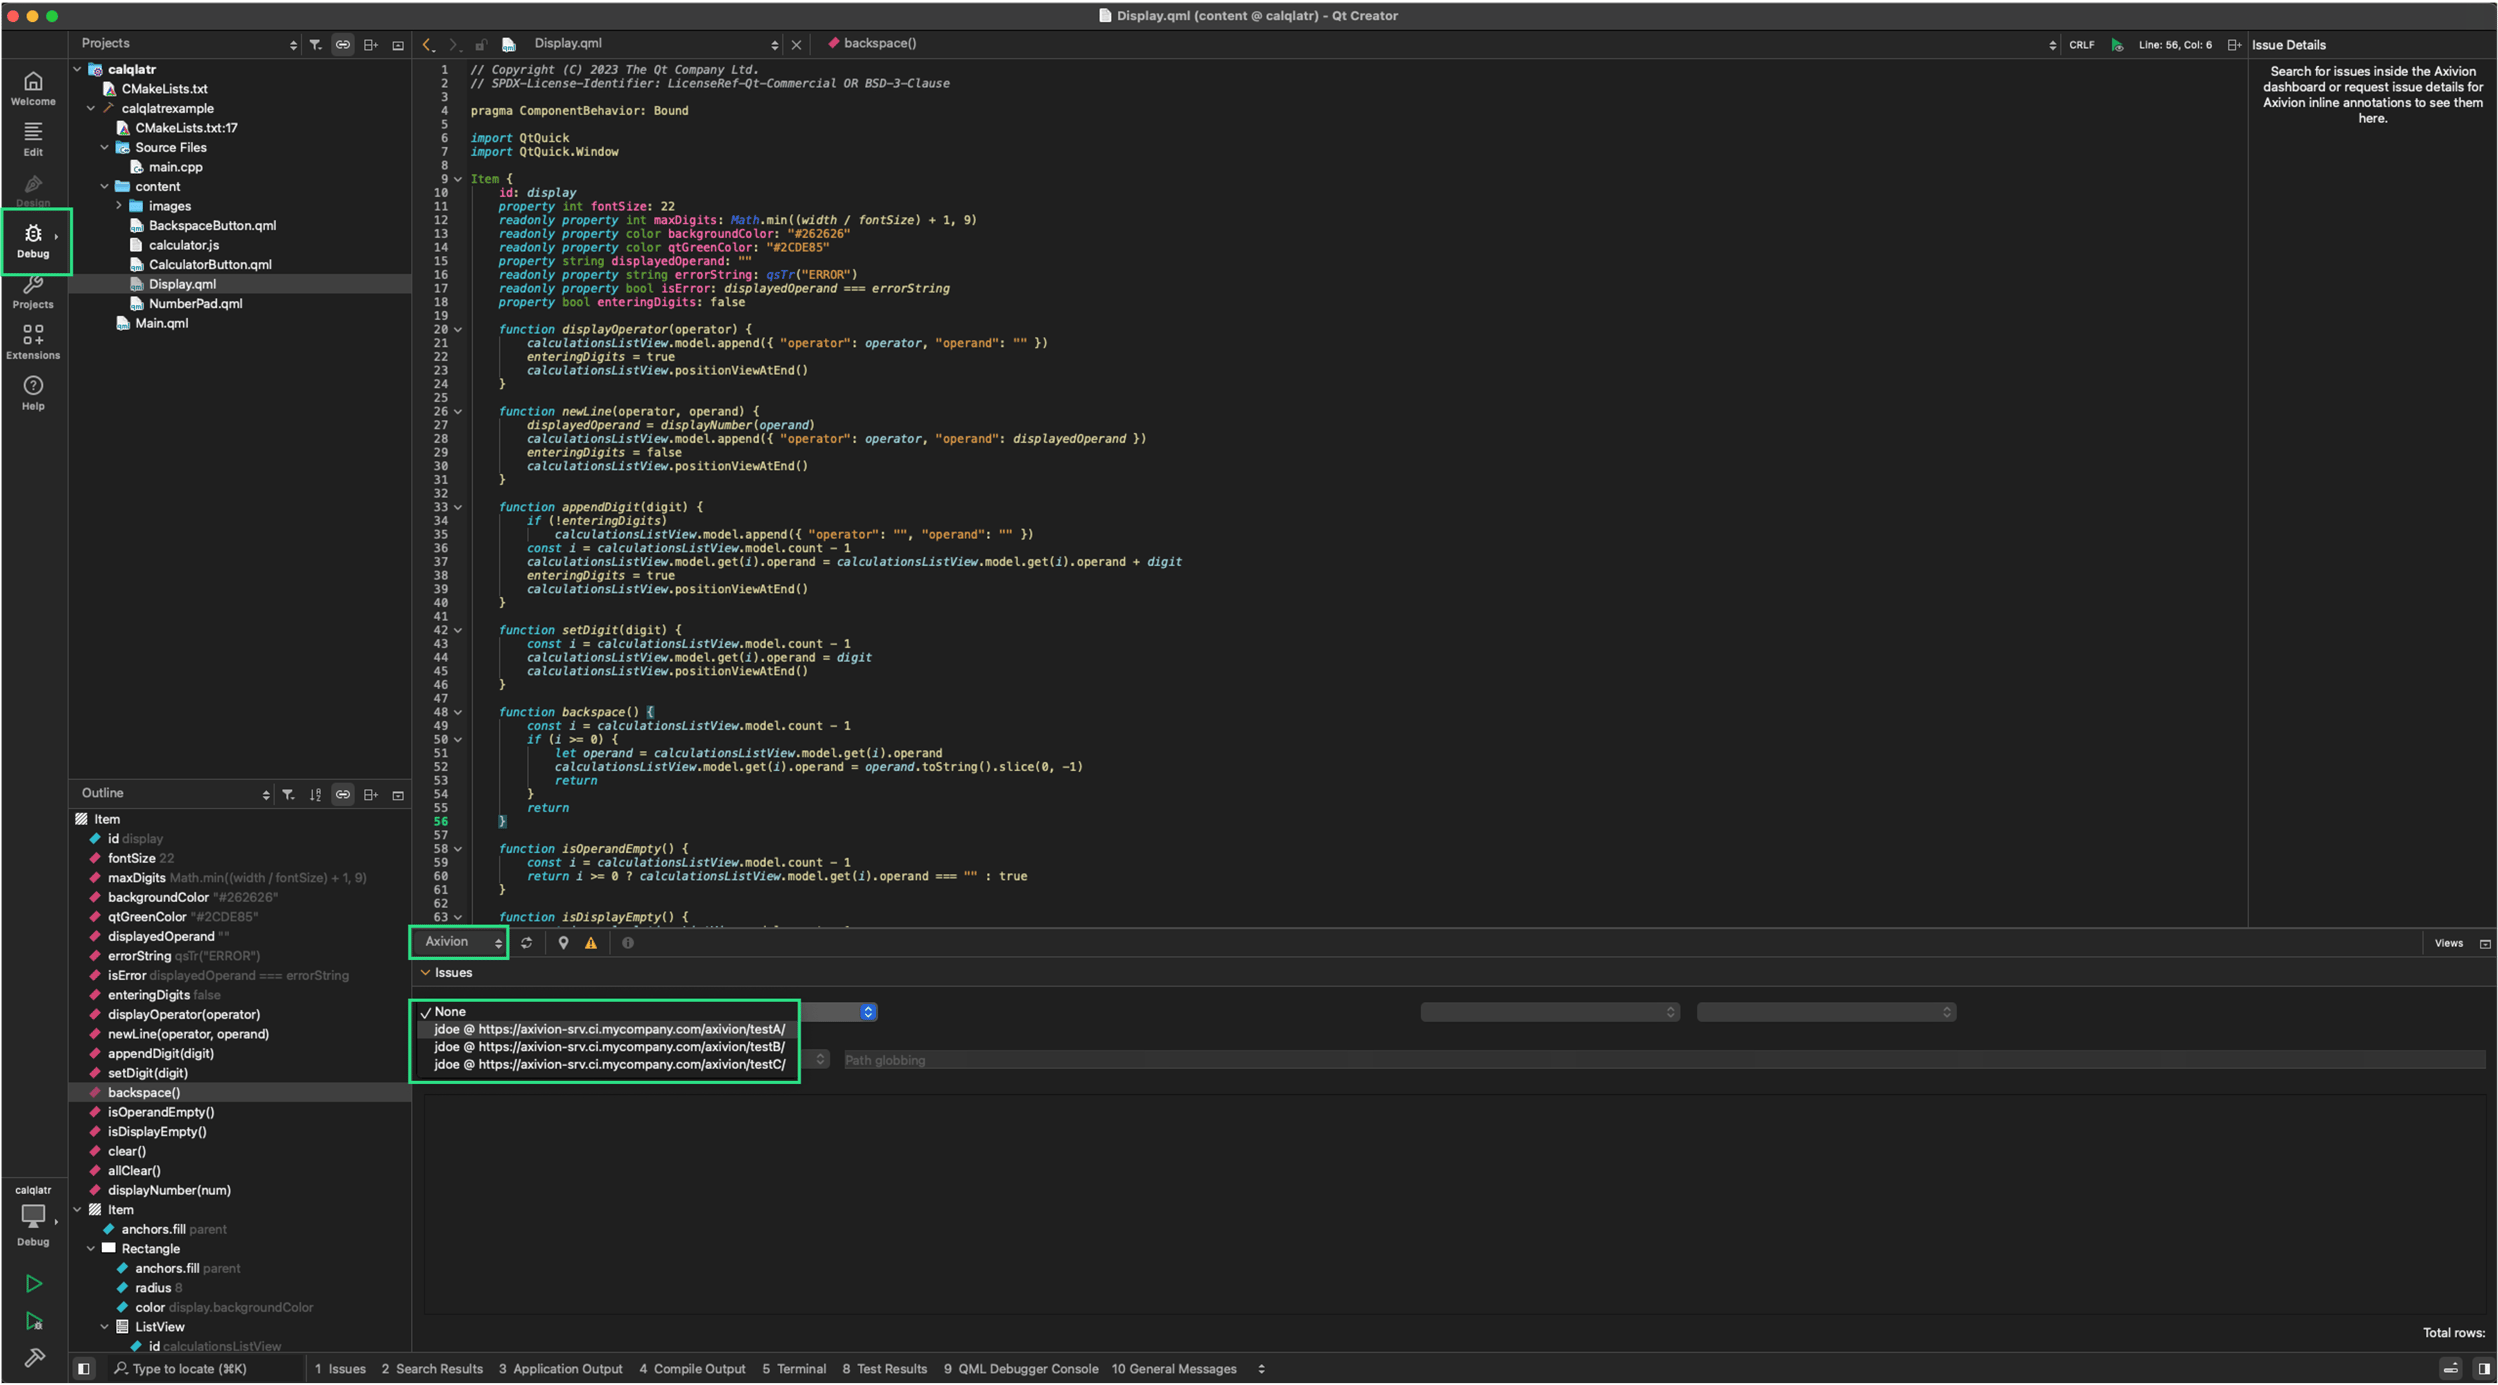Image resolution: width=2498 pixels, height=1385 pixels.
Task: Click the green Run button
Action: click(x=33, y=1283)
